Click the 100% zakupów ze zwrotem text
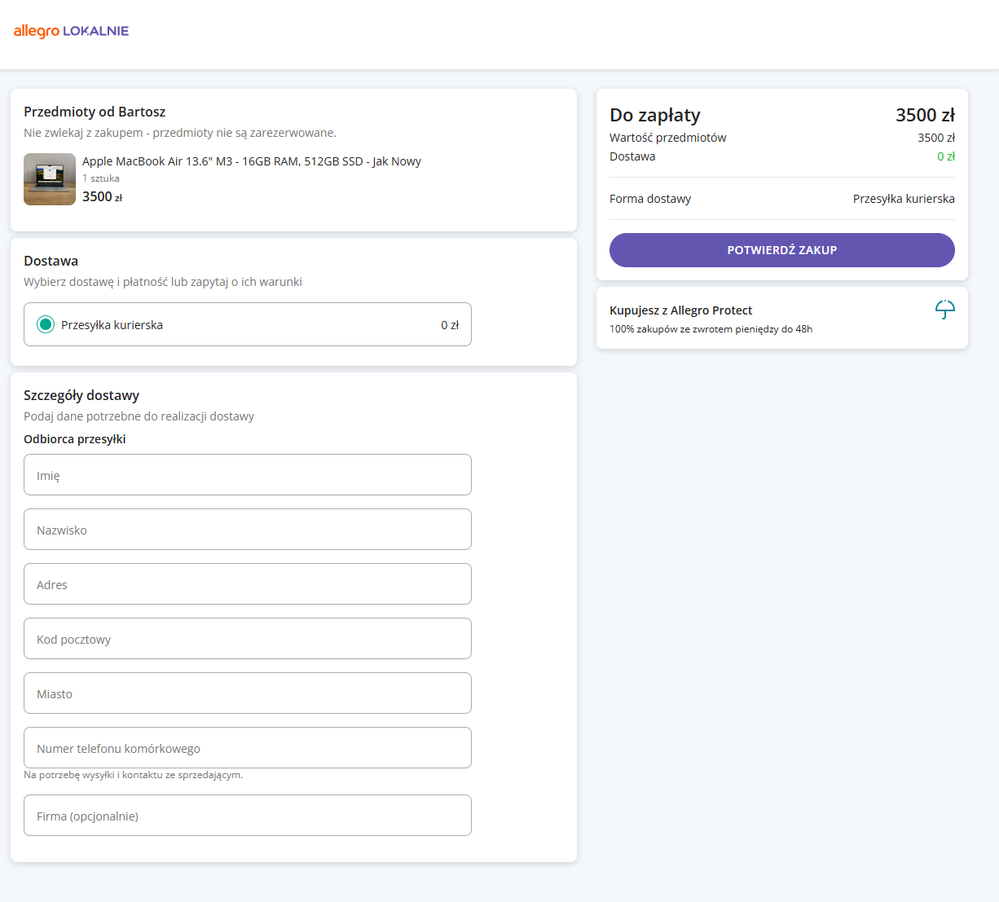The width and height of the screenshot is (999, 902). (x=710, y=329)
